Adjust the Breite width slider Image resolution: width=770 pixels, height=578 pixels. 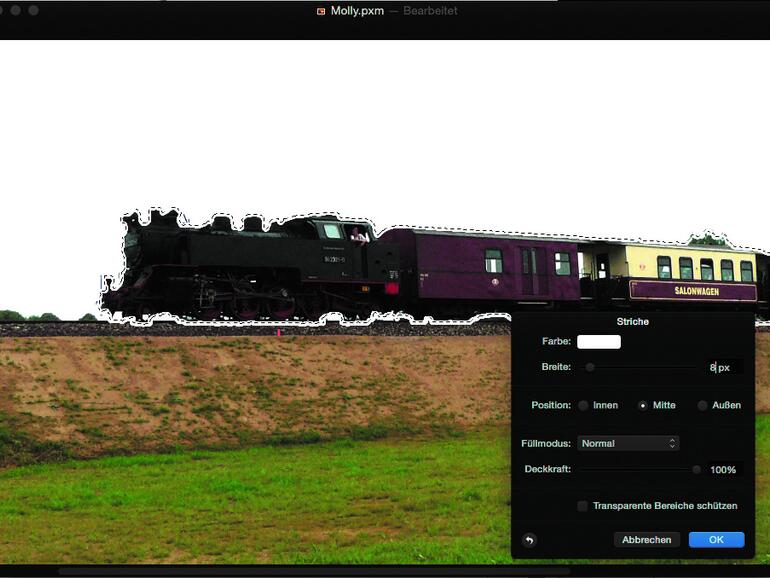tap(590, 367)
